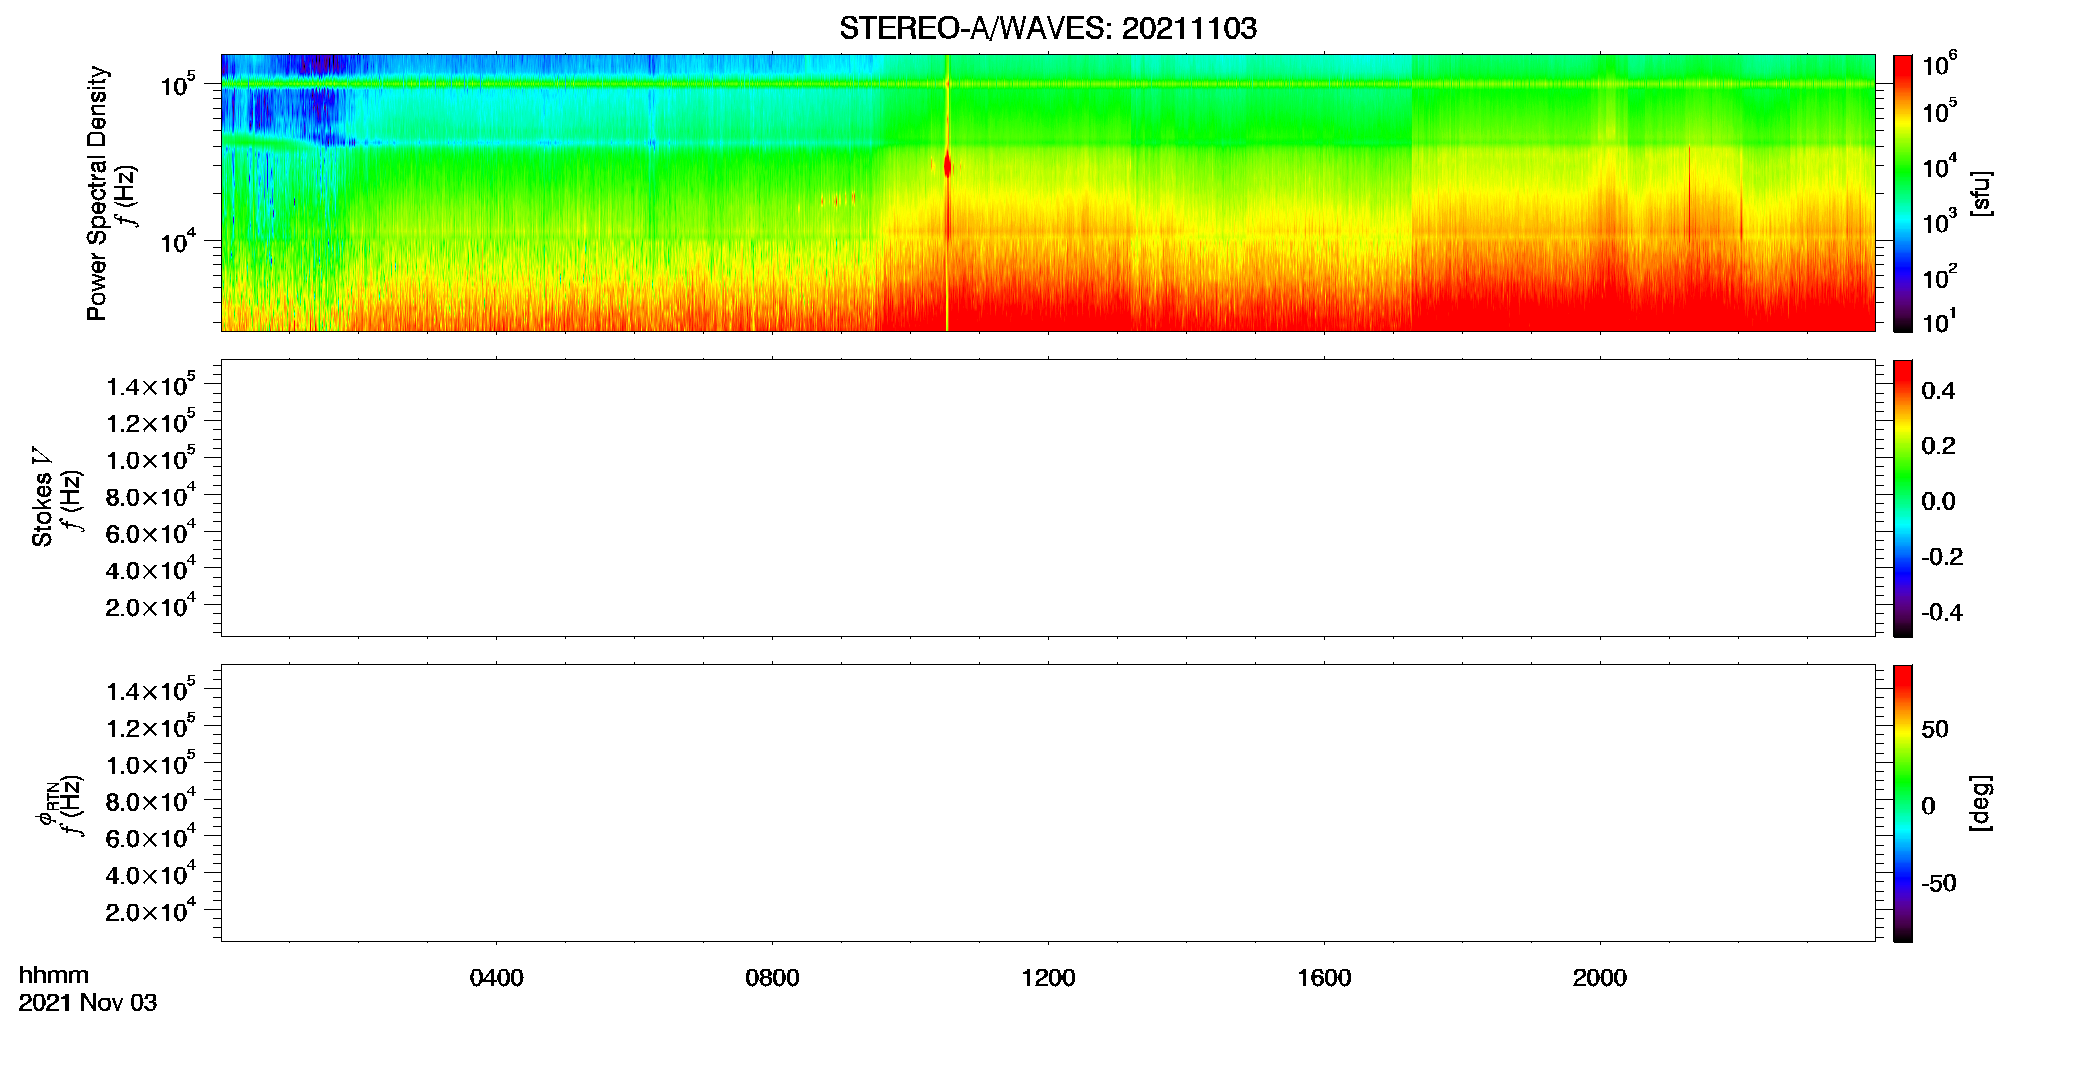2096x1080 pixels.
Task: Click the [deg] unit label
Action: pos(1981,803)
